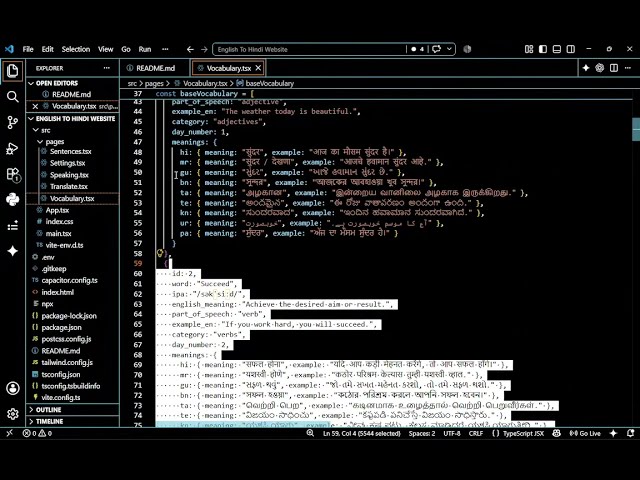Open the editor More Actions ellipsis
The height and width of the screenshot is (480, 640).
click(x=628, y=68)
